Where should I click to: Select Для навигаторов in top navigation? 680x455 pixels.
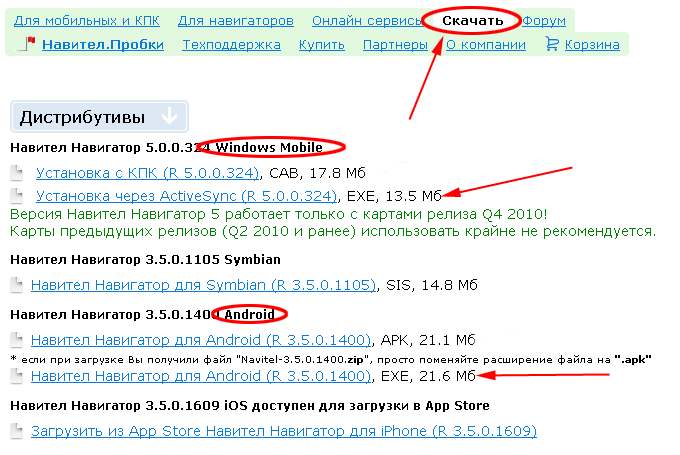coord(236,20)
